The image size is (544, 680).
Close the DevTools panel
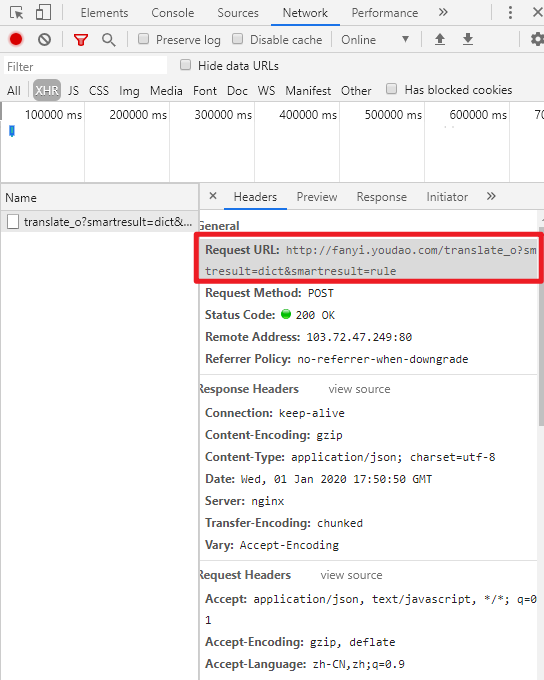[x=537, y=12]
